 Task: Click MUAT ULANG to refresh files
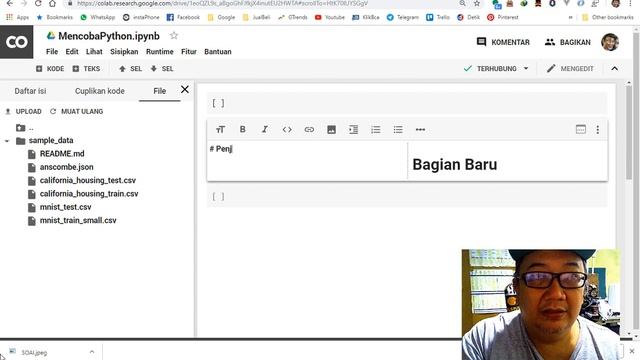[76, 111]
